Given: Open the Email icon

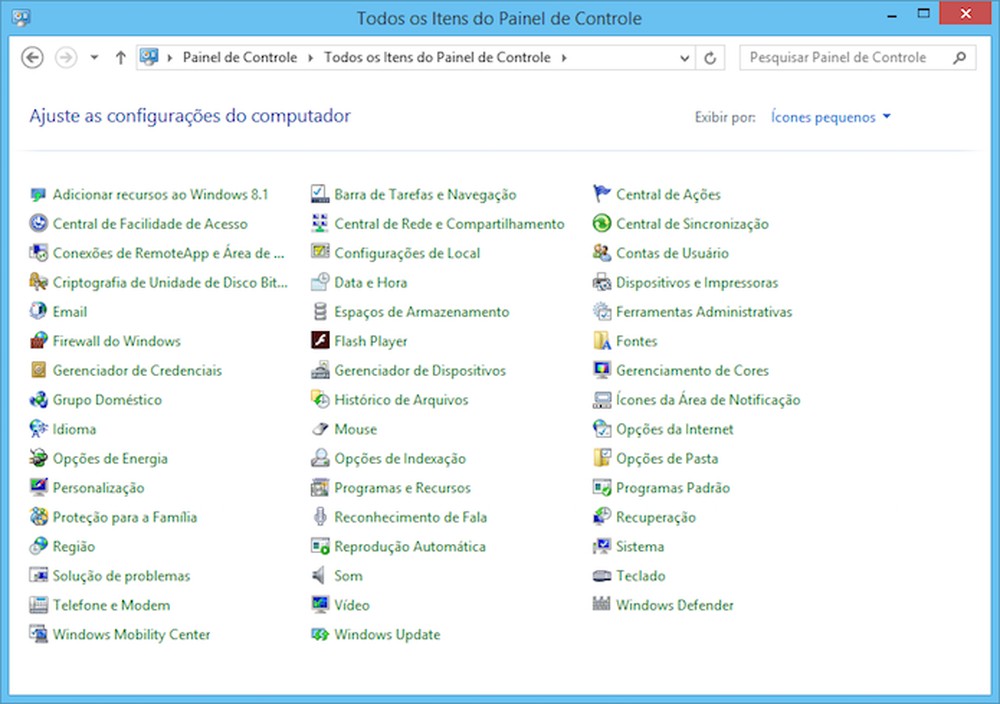Looking at the screenshot, I should (x=38, y=311).
